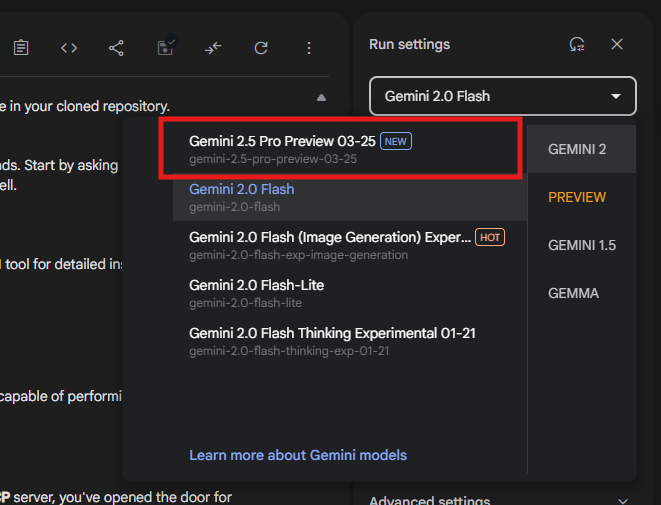
Task: Share the prompt via share icon
Action: point(116,48)
